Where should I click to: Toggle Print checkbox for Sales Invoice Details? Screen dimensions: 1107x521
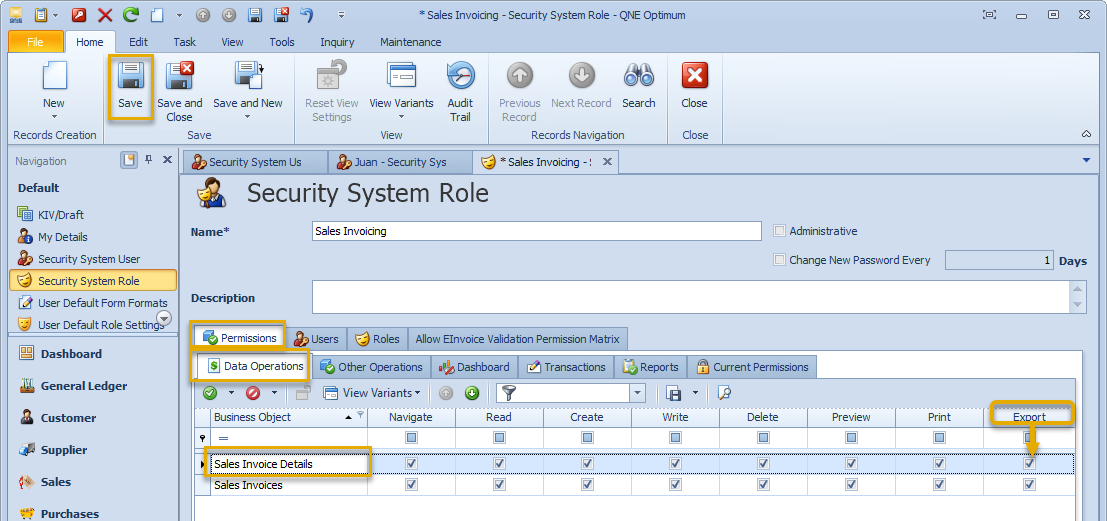click(x=939, y=463)
